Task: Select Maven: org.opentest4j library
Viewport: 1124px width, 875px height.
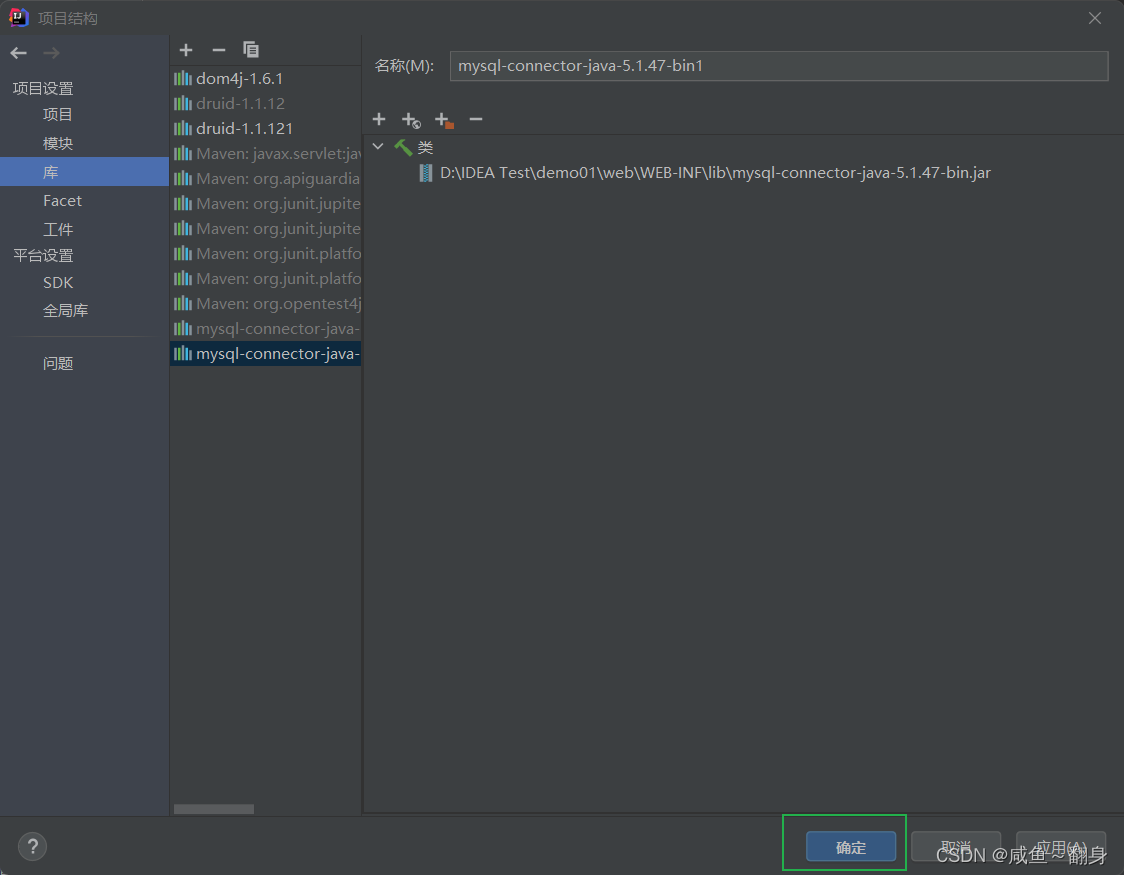Action: tap(265, 304)
